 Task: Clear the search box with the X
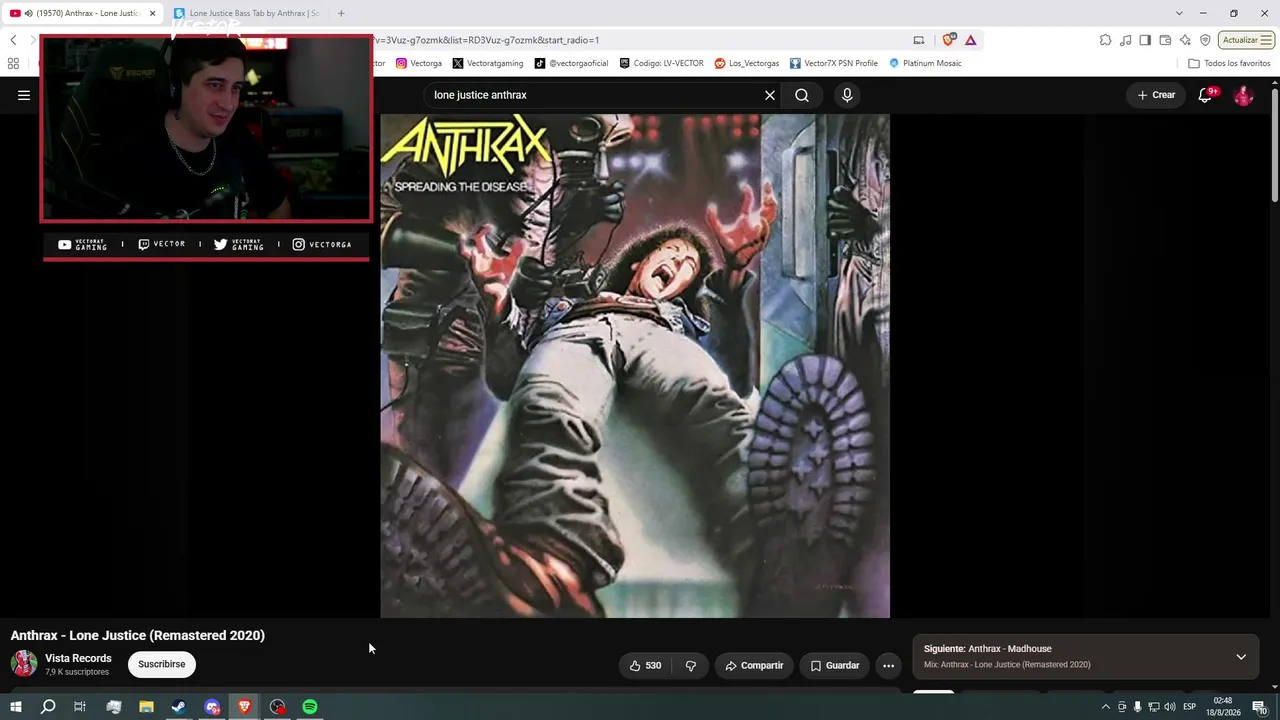click(x=770, y=95)
